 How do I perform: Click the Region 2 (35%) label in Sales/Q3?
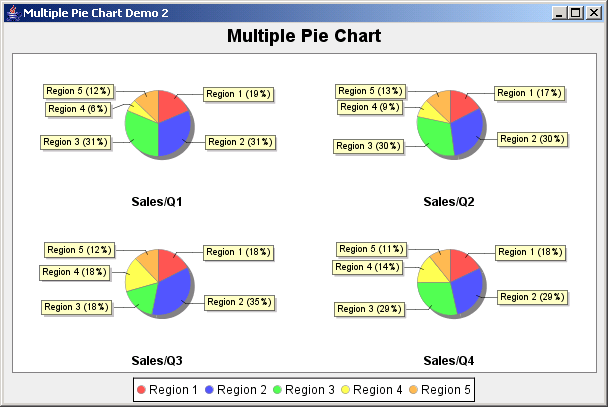(x=240, y=301)
